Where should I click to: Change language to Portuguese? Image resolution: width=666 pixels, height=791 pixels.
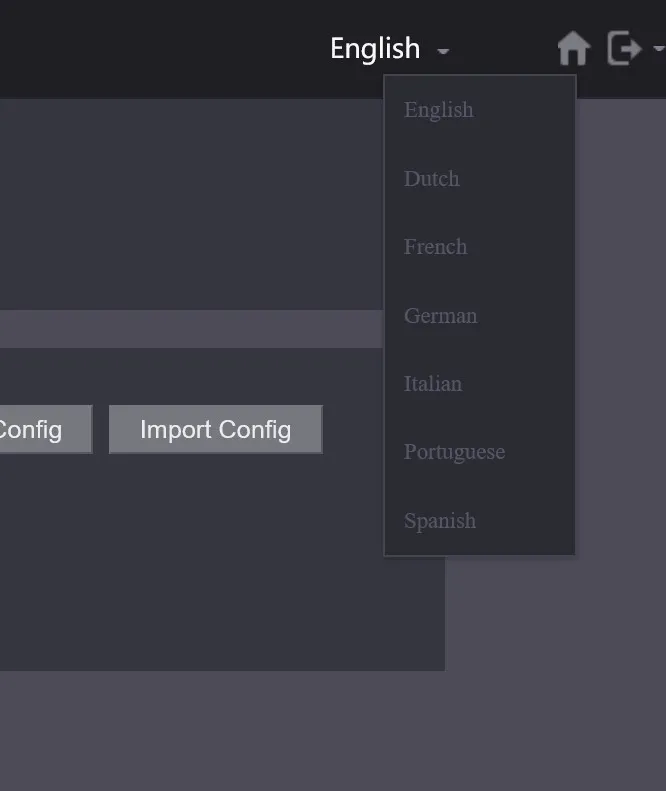coord(454,452)
